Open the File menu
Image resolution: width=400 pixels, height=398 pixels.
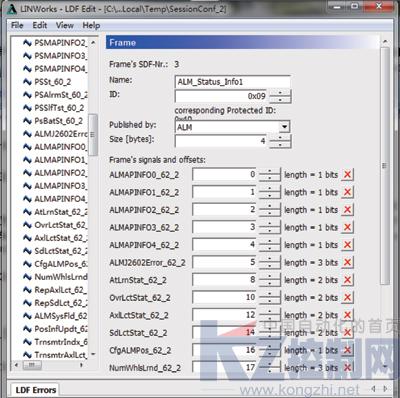[x=17, y=25]
